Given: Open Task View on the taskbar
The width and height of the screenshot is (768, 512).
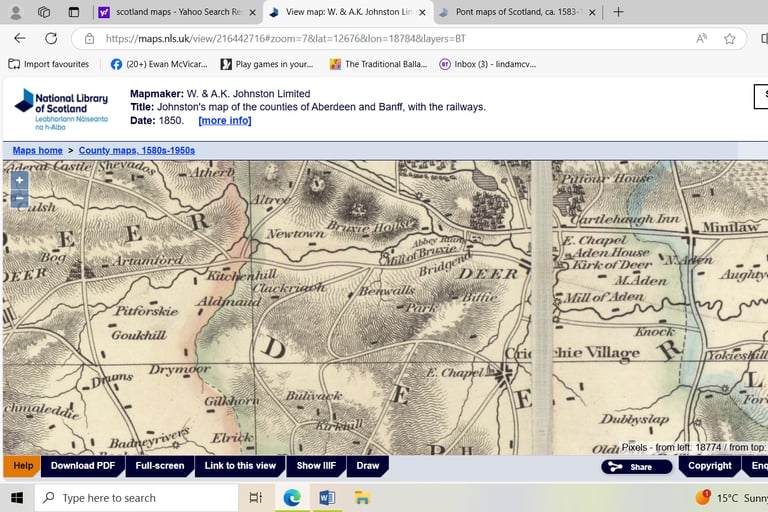Looking at the screenshot, I should point(256,498).
